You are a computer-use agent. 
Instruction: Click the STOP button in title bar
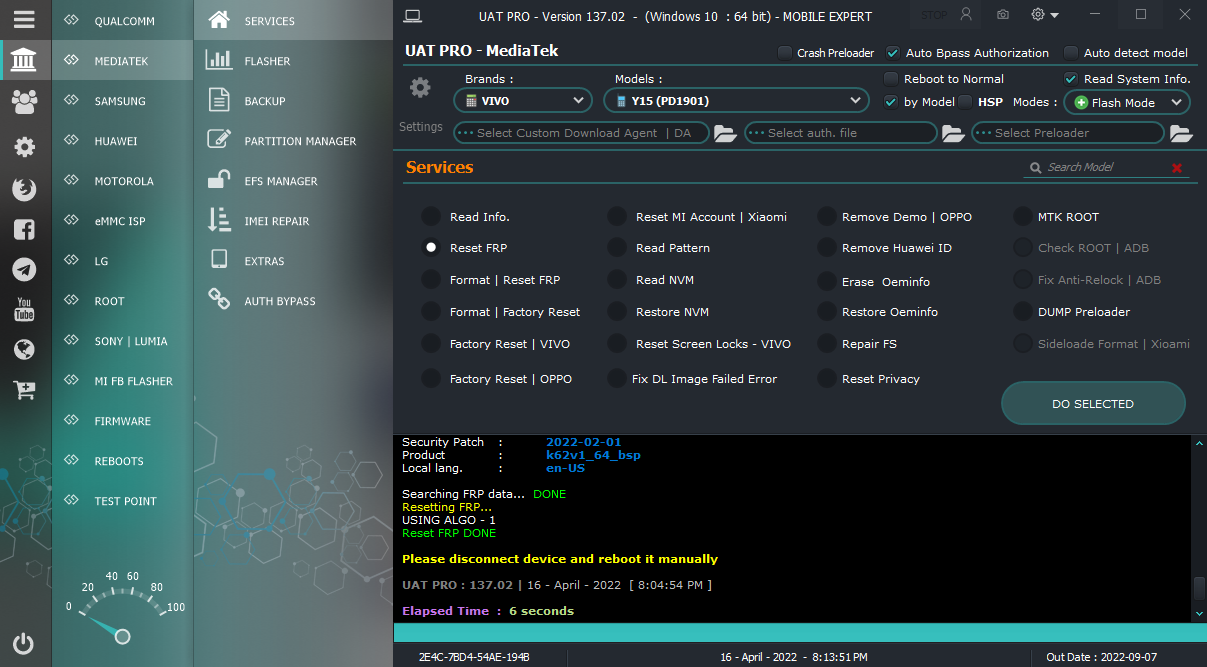(934, 15)
